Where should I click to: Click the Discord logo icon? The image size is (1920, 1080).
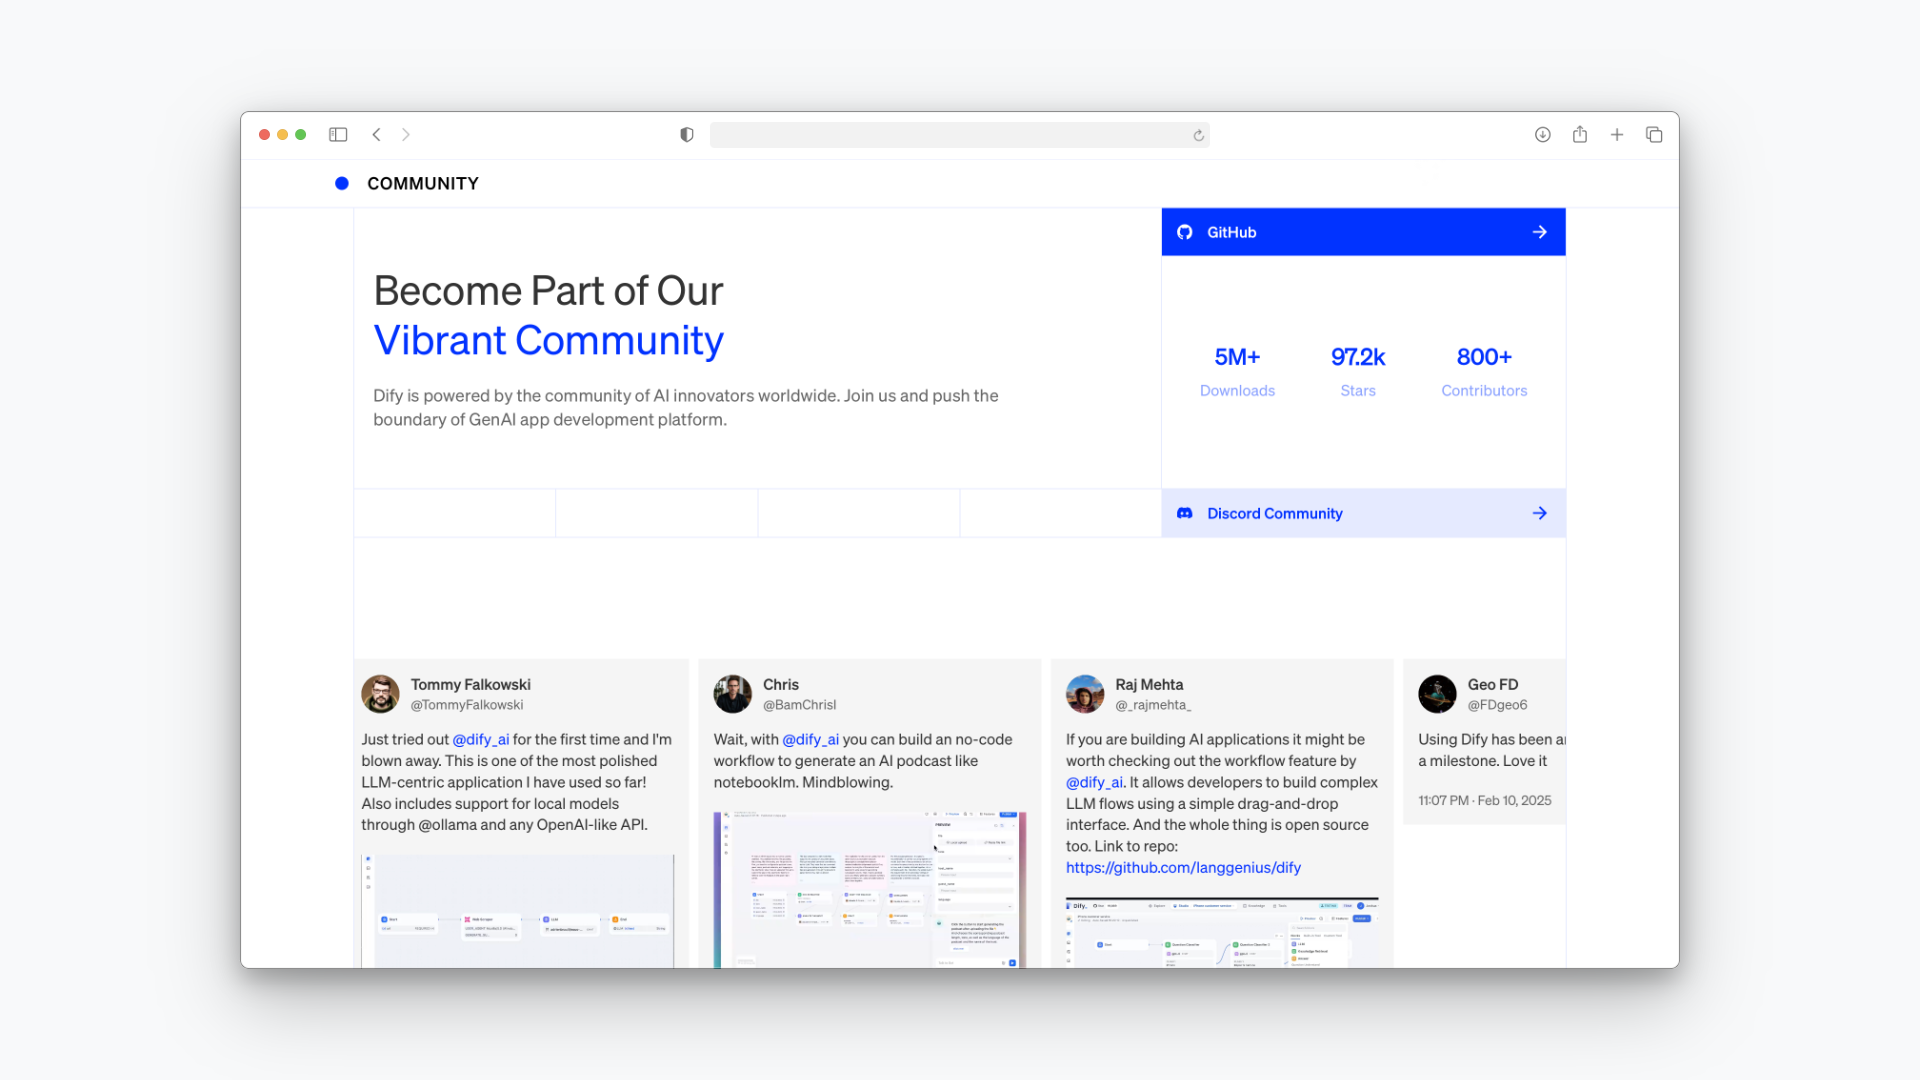coord(1185,513)
